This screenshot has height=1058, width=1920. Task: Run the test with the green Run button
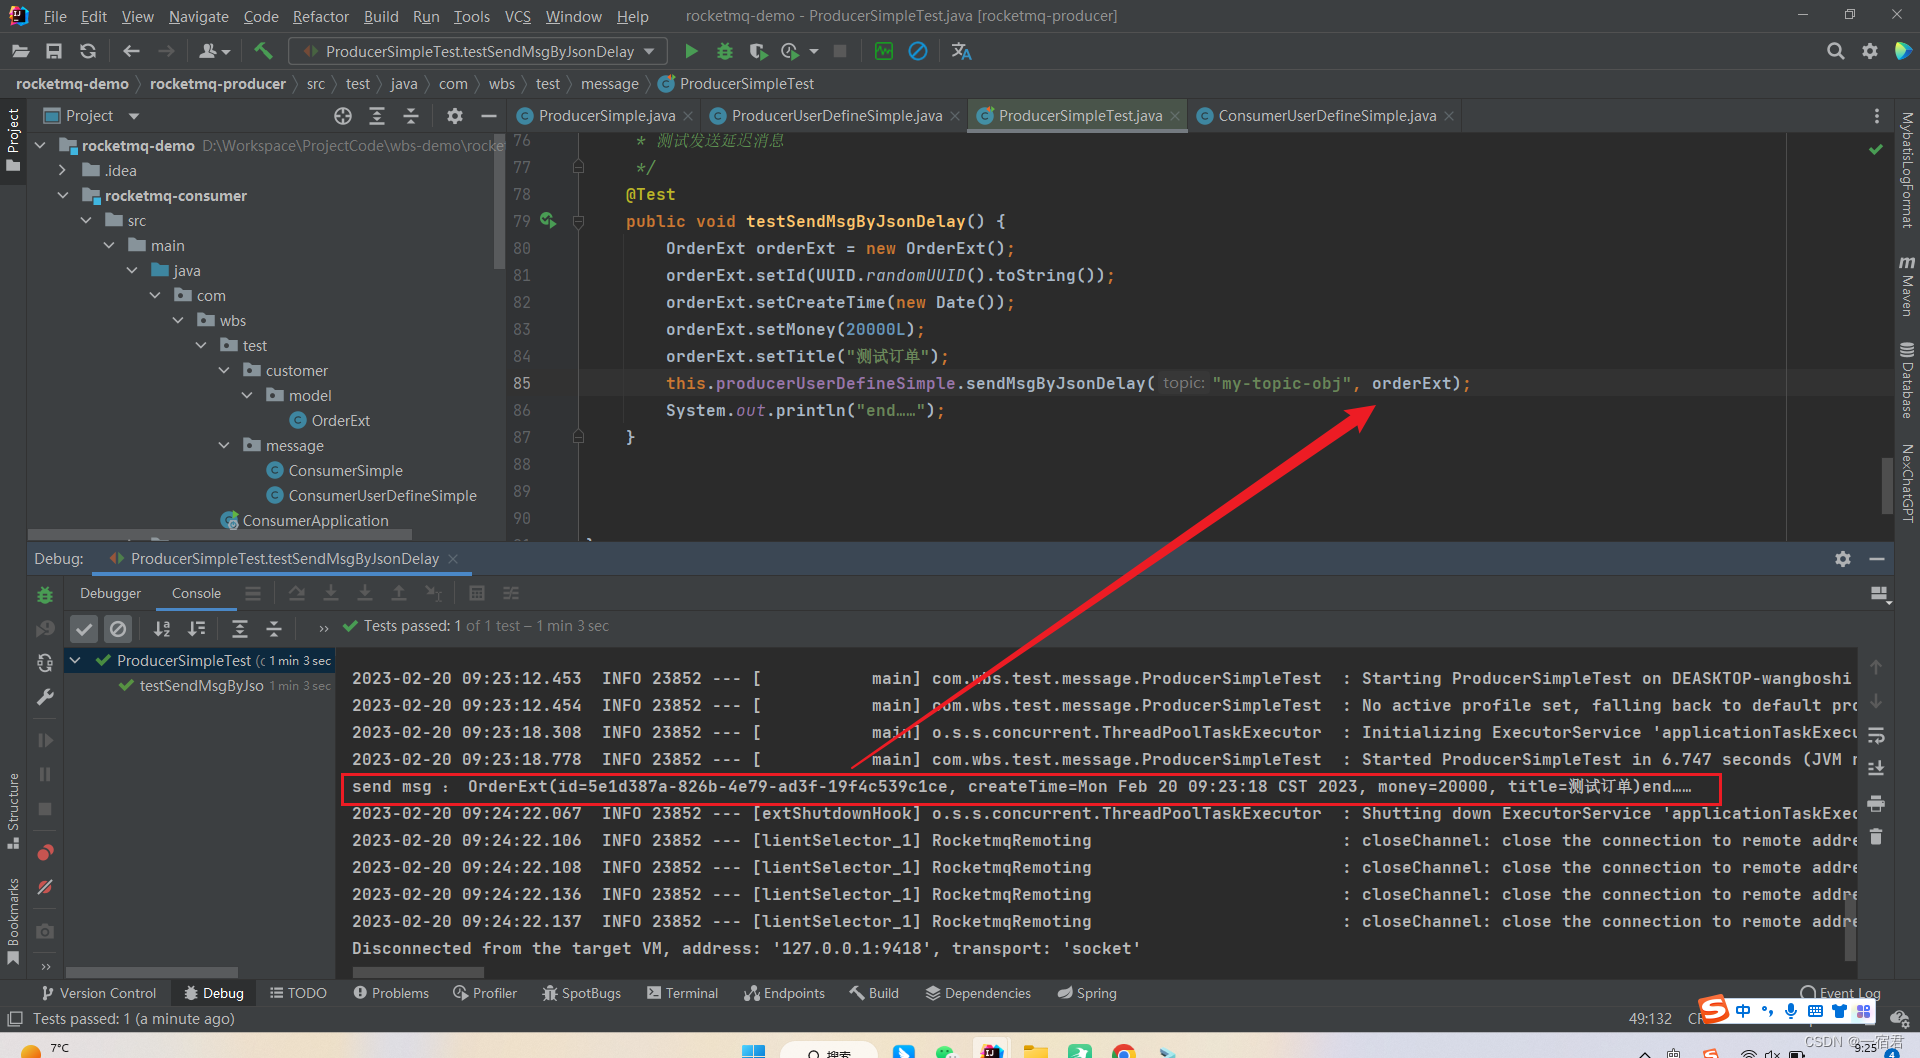click(x=691, y=51)
